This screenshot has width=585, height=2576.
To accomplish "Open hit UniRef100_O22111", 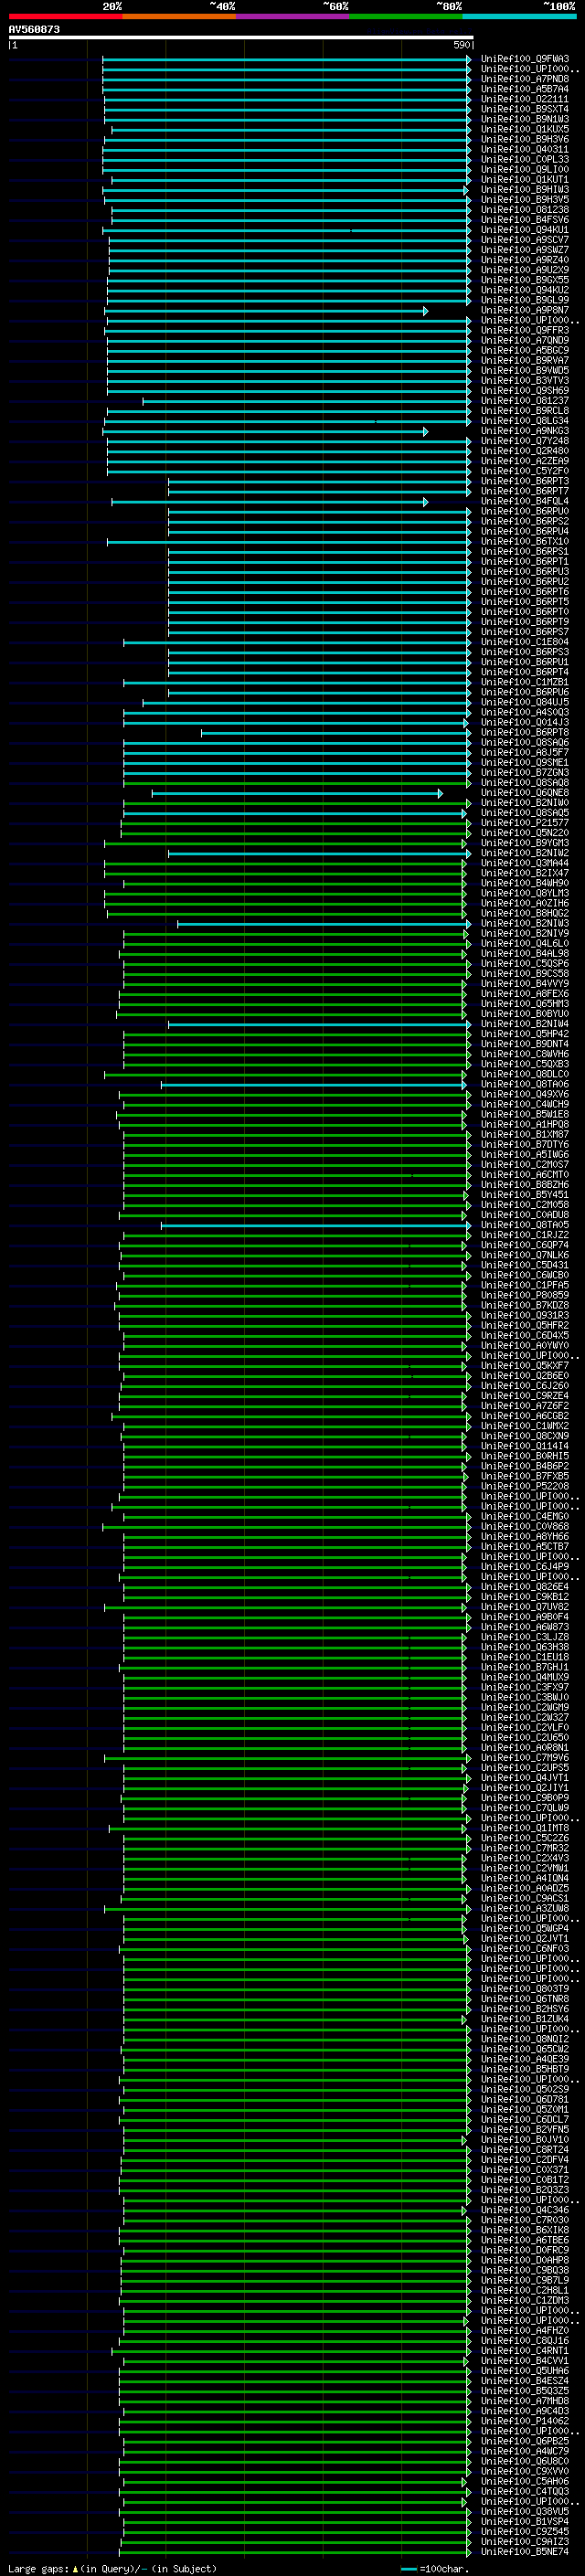I will pos(525,99).
